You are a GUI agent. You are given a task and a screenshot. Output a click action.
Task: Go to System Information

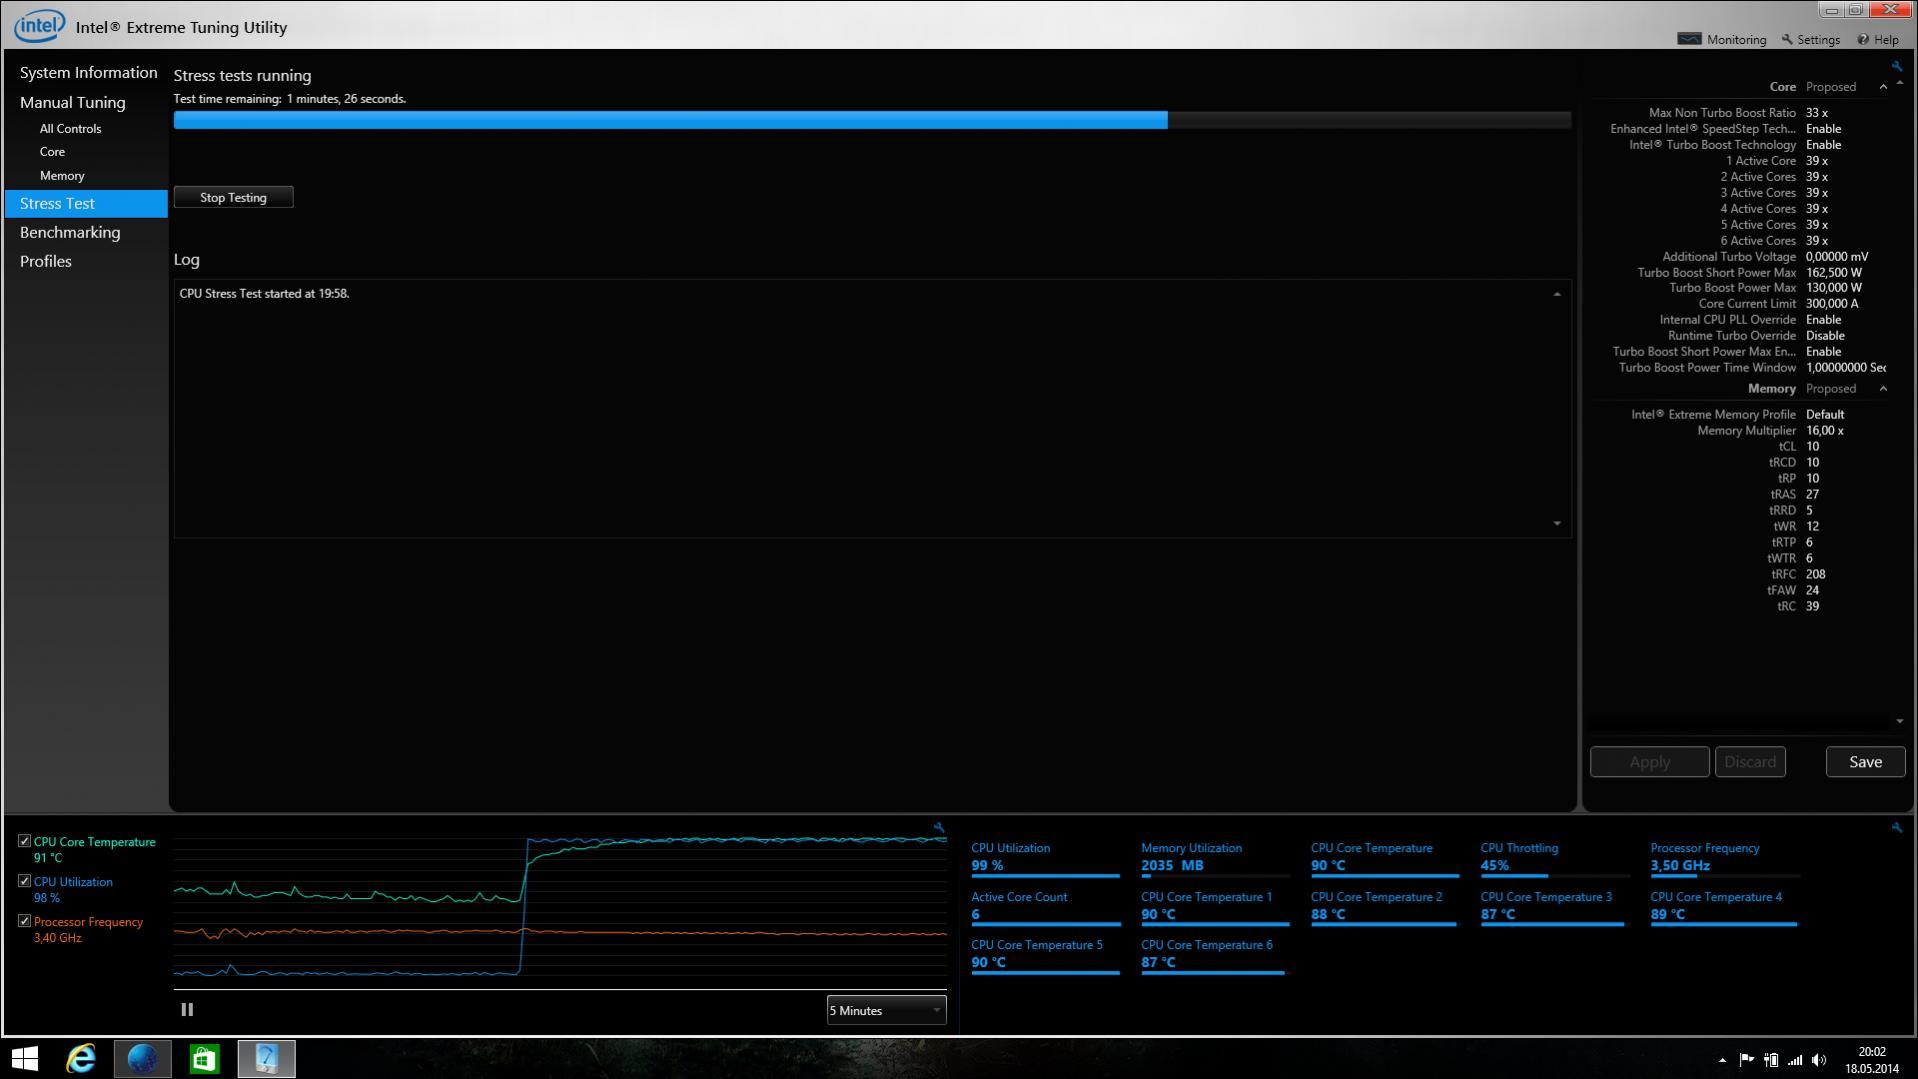88,73
